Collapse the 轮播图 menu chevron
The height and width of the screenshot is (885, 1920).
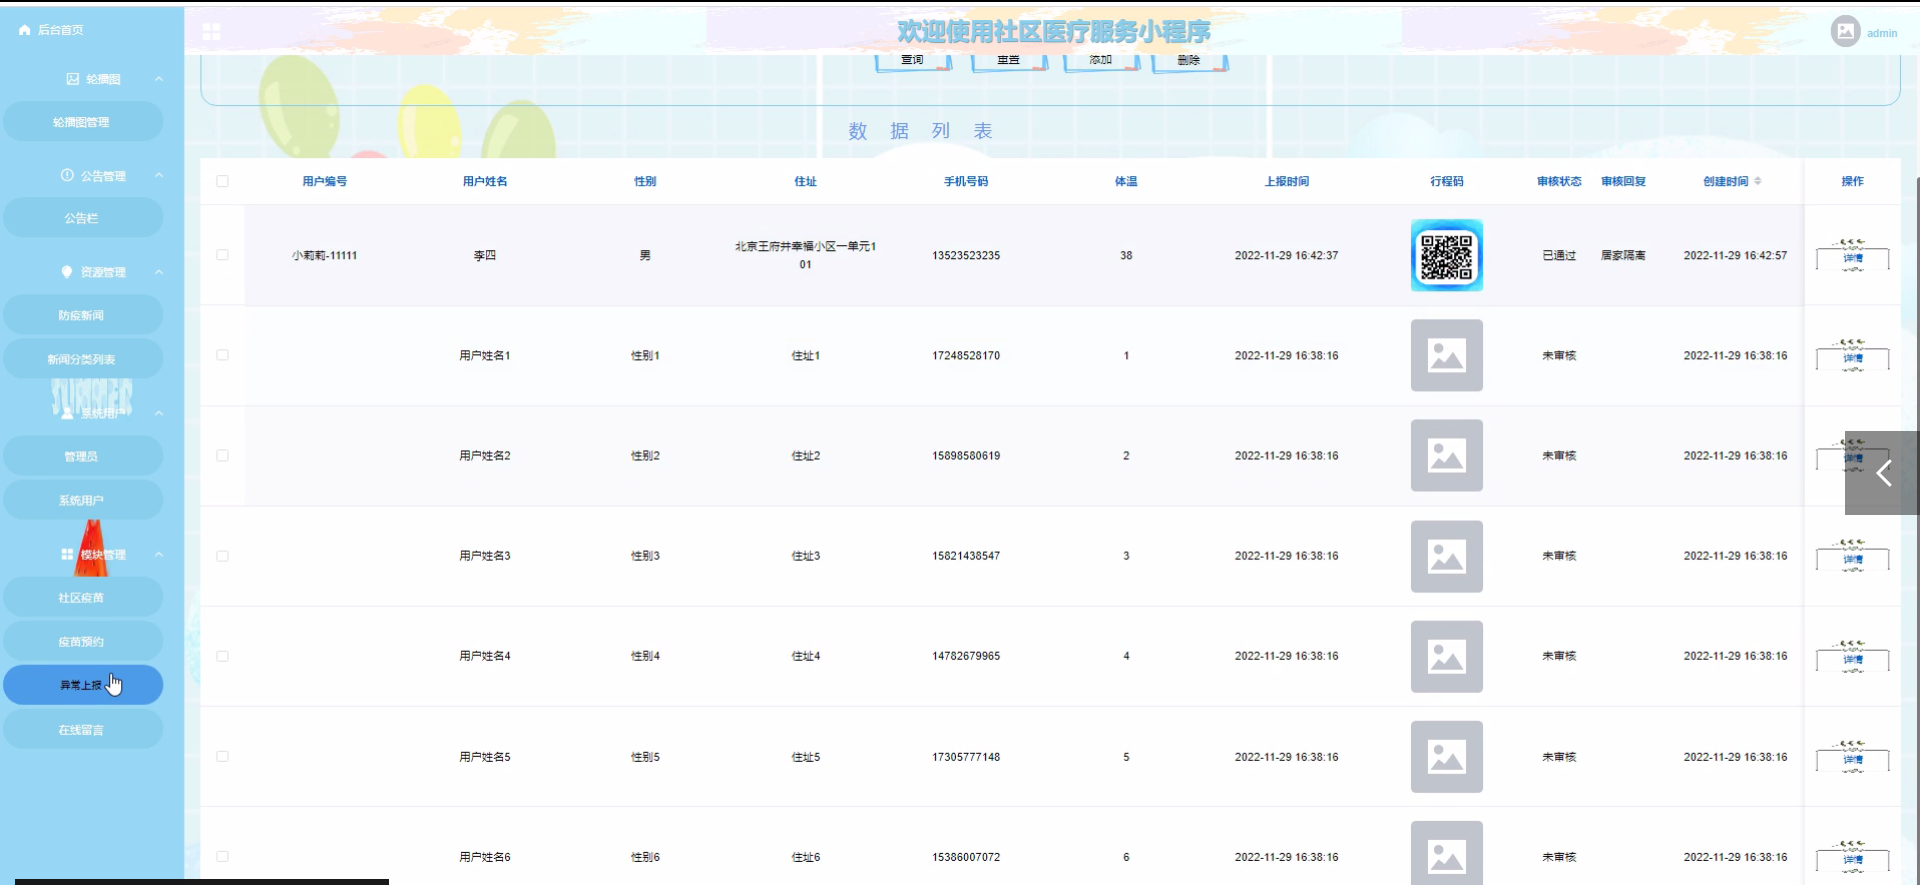point(159,79)
